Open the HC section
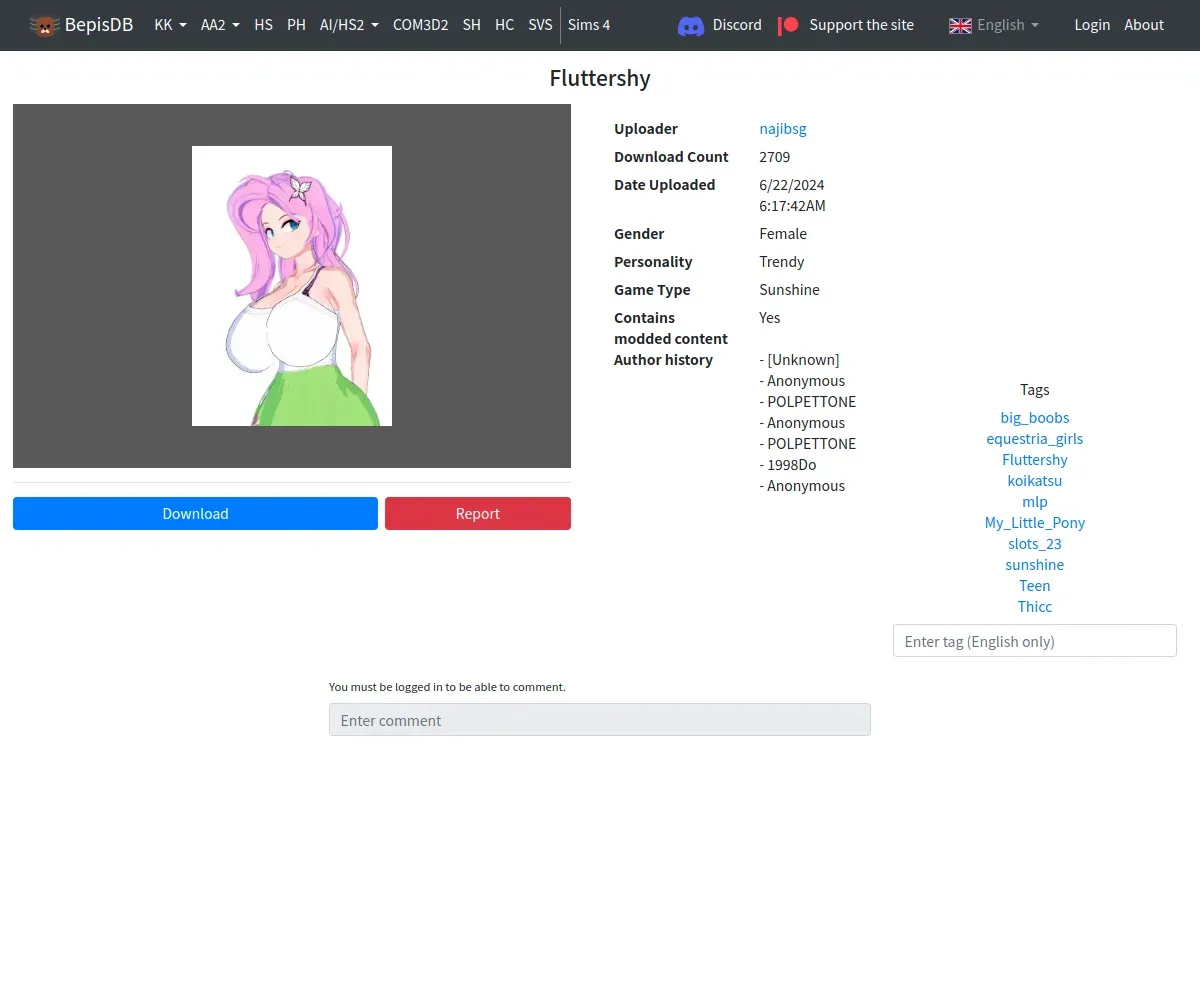1200x1000 pixels. pyautogui.click(x=504, y=25)
